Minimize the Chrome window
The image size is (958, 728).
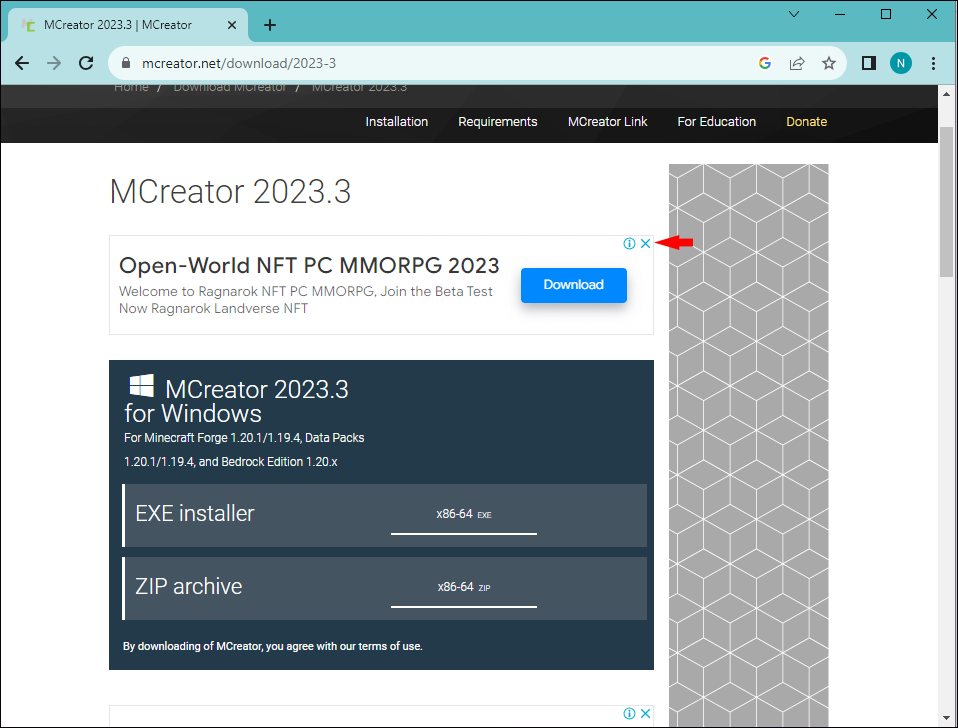pyautogui.click(x=840, y=14)
